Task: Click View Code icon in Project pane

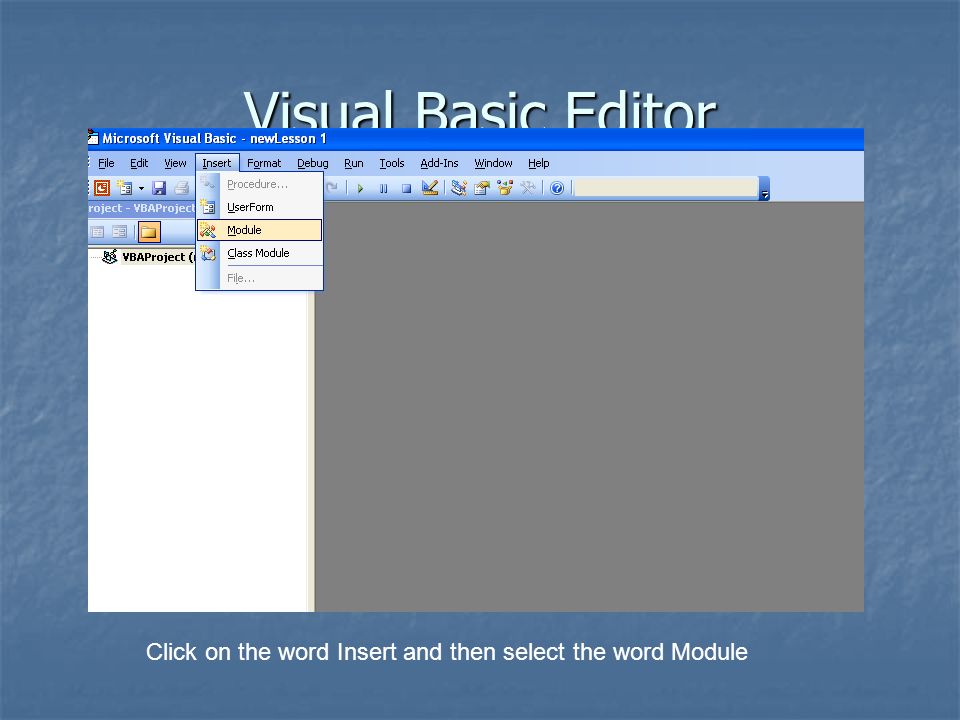Action: (97, 232)
